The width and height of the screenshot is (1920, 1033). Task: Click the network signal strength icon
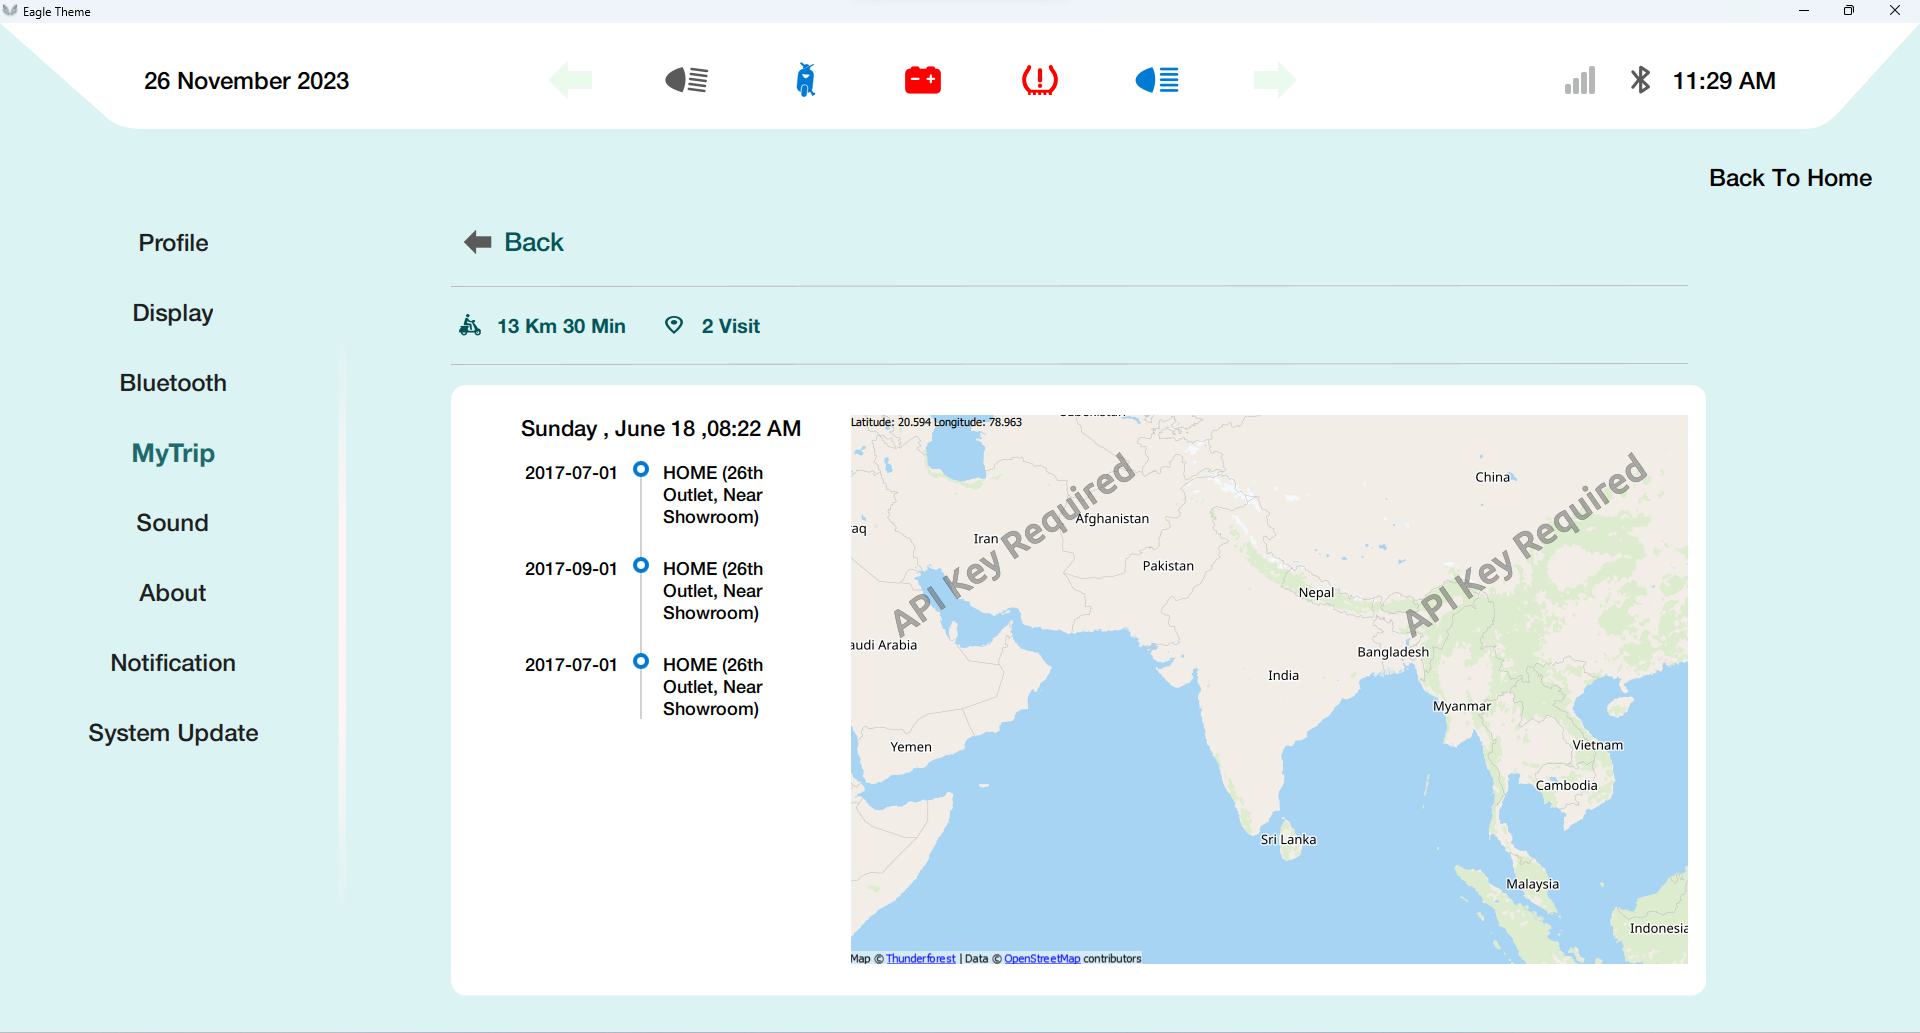click(x=1580, y=80)
